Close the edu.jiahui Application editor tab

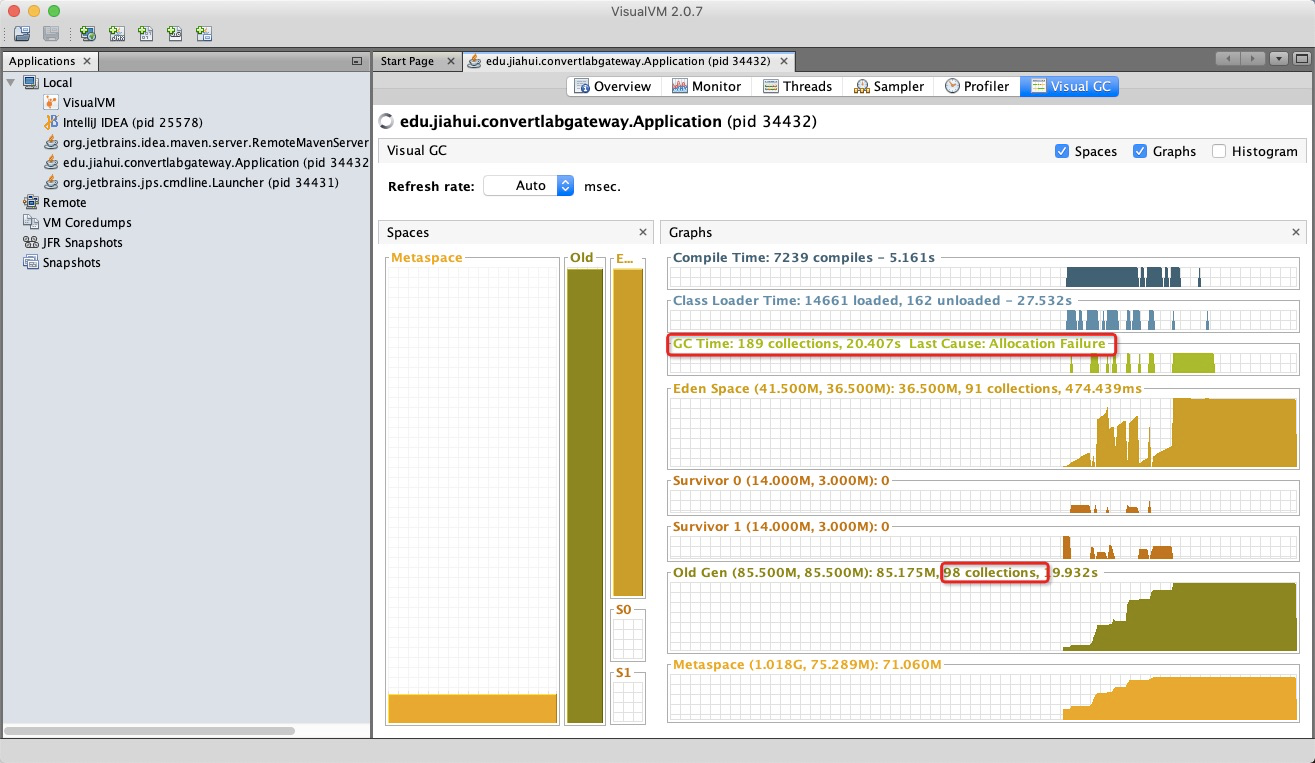786,62
